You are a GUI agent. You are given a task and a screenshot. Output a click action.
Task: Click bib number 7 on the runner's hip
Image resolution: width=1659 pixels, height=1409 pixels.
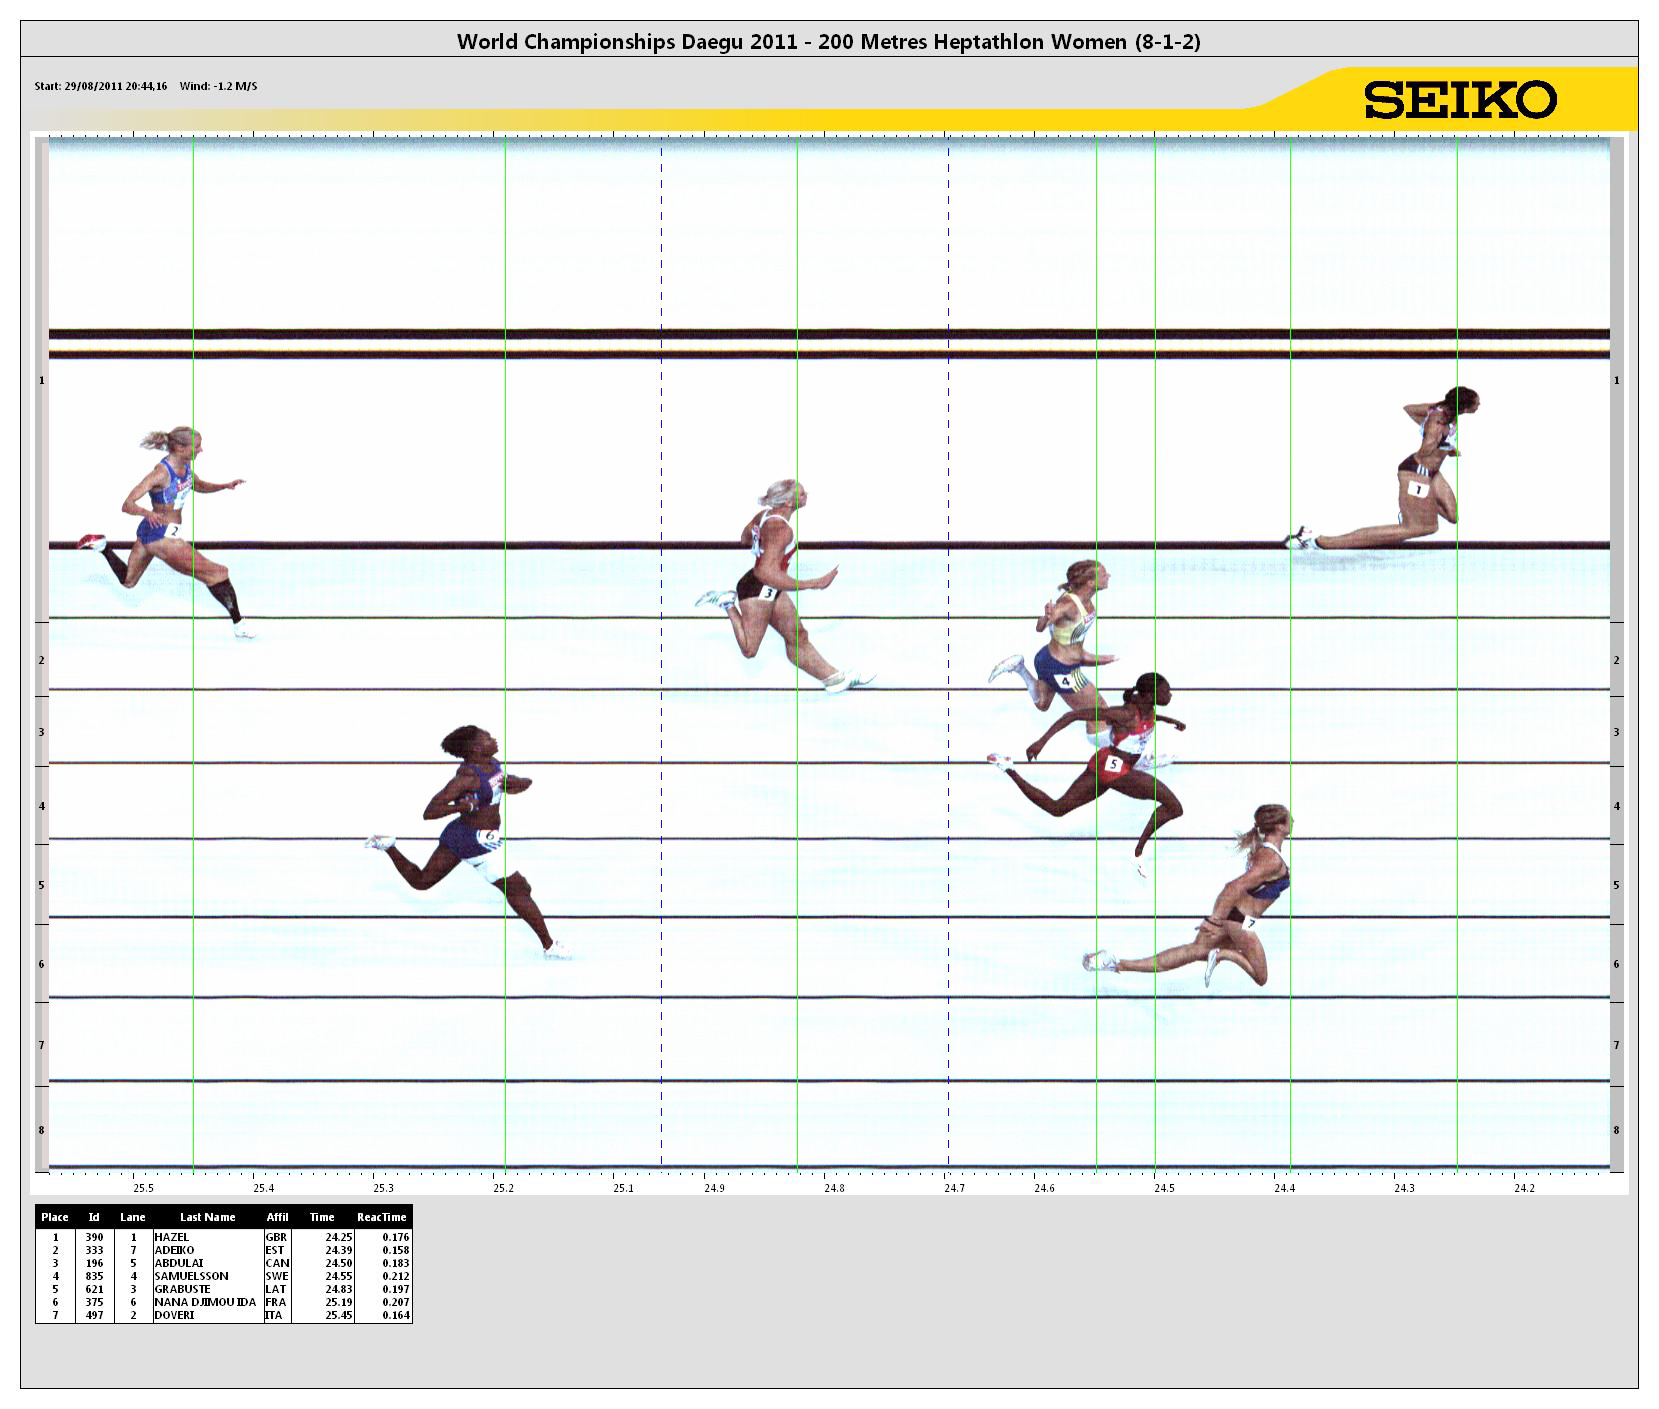[x=1250, y=923]
